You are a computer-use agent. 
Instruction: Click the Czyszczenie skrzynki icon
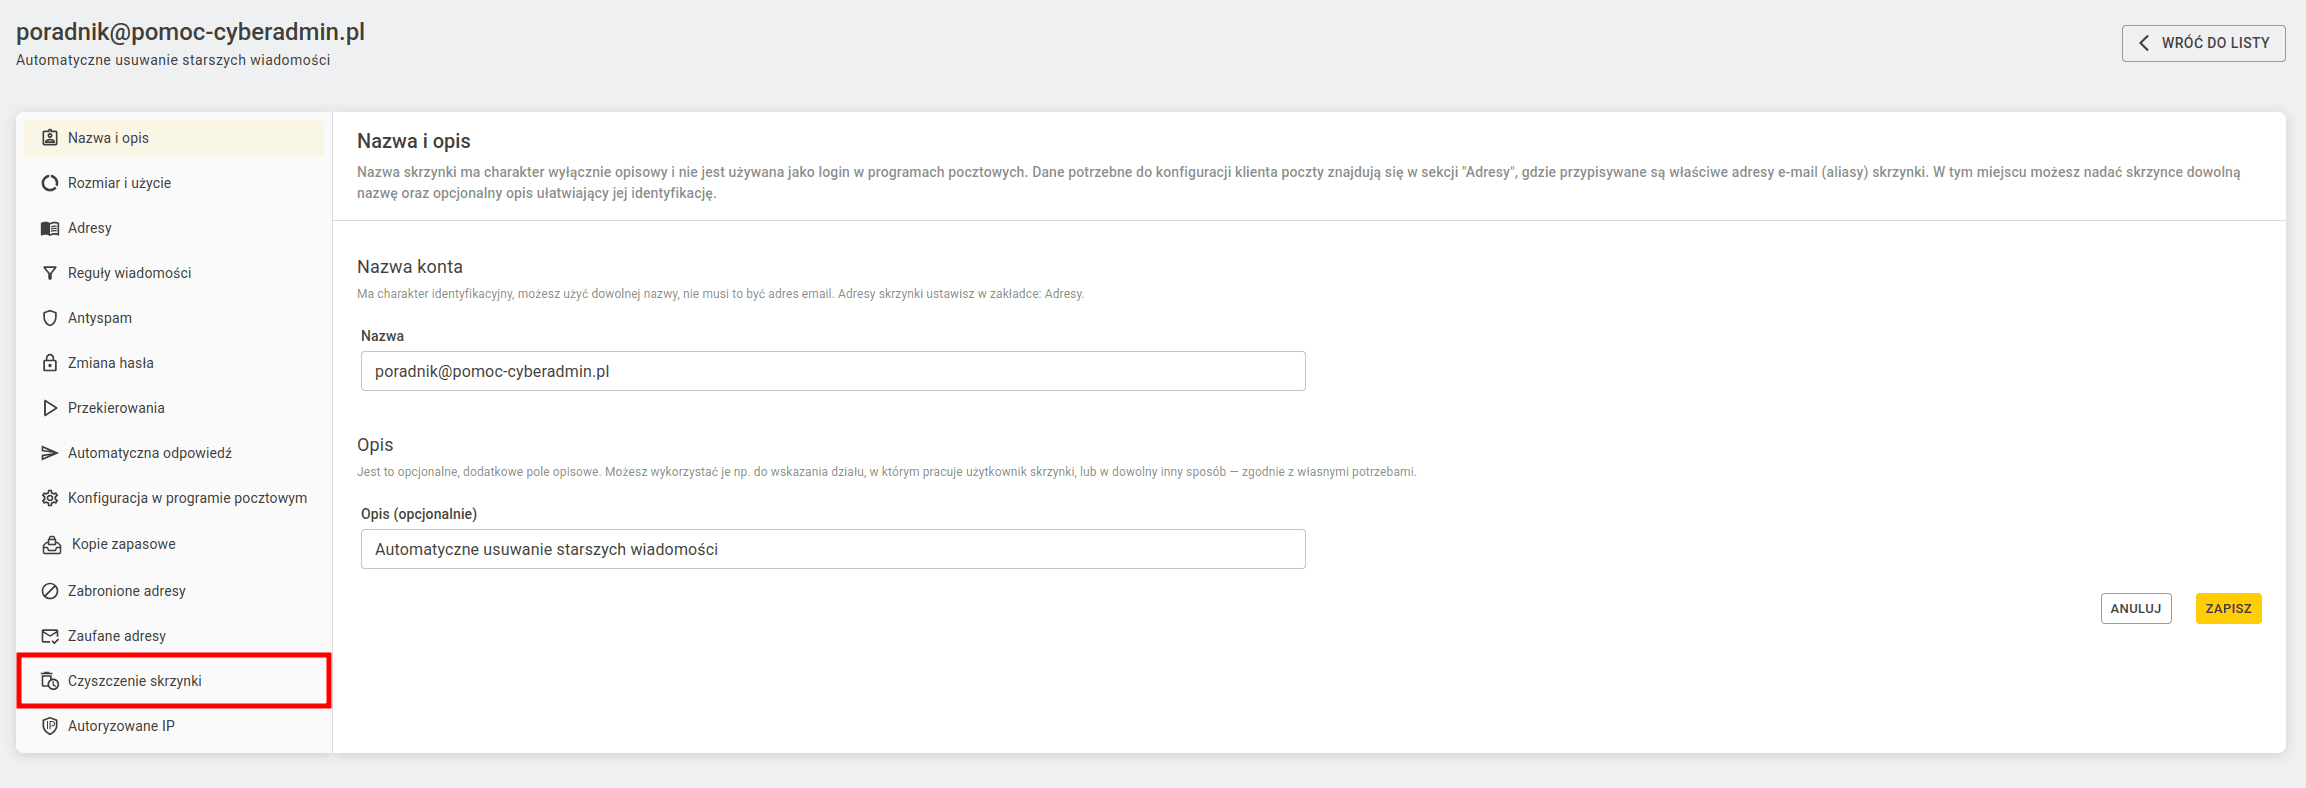(50, 681)
